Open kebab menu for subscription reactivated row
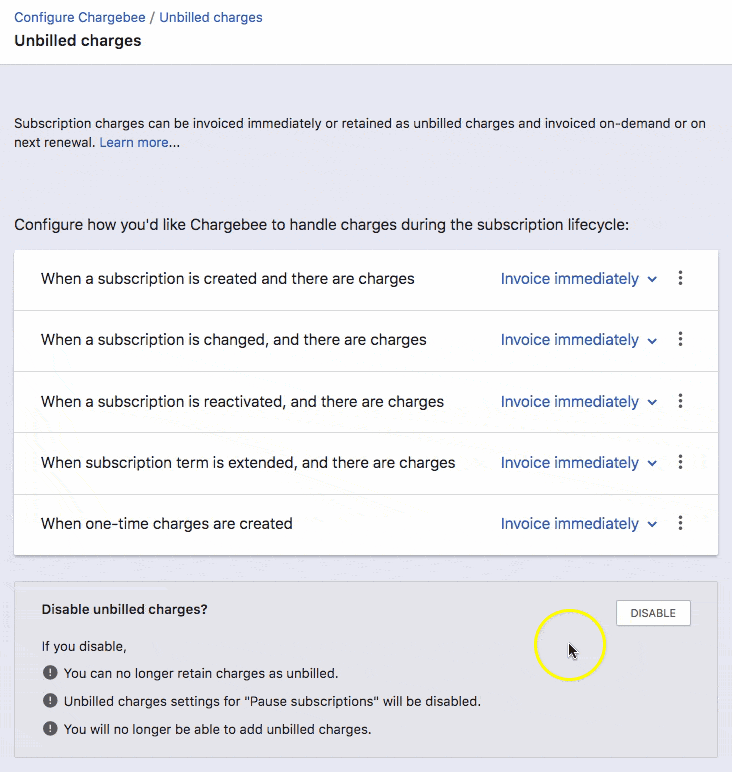Screen dimensions: 732x772 [x=680, y=402]
